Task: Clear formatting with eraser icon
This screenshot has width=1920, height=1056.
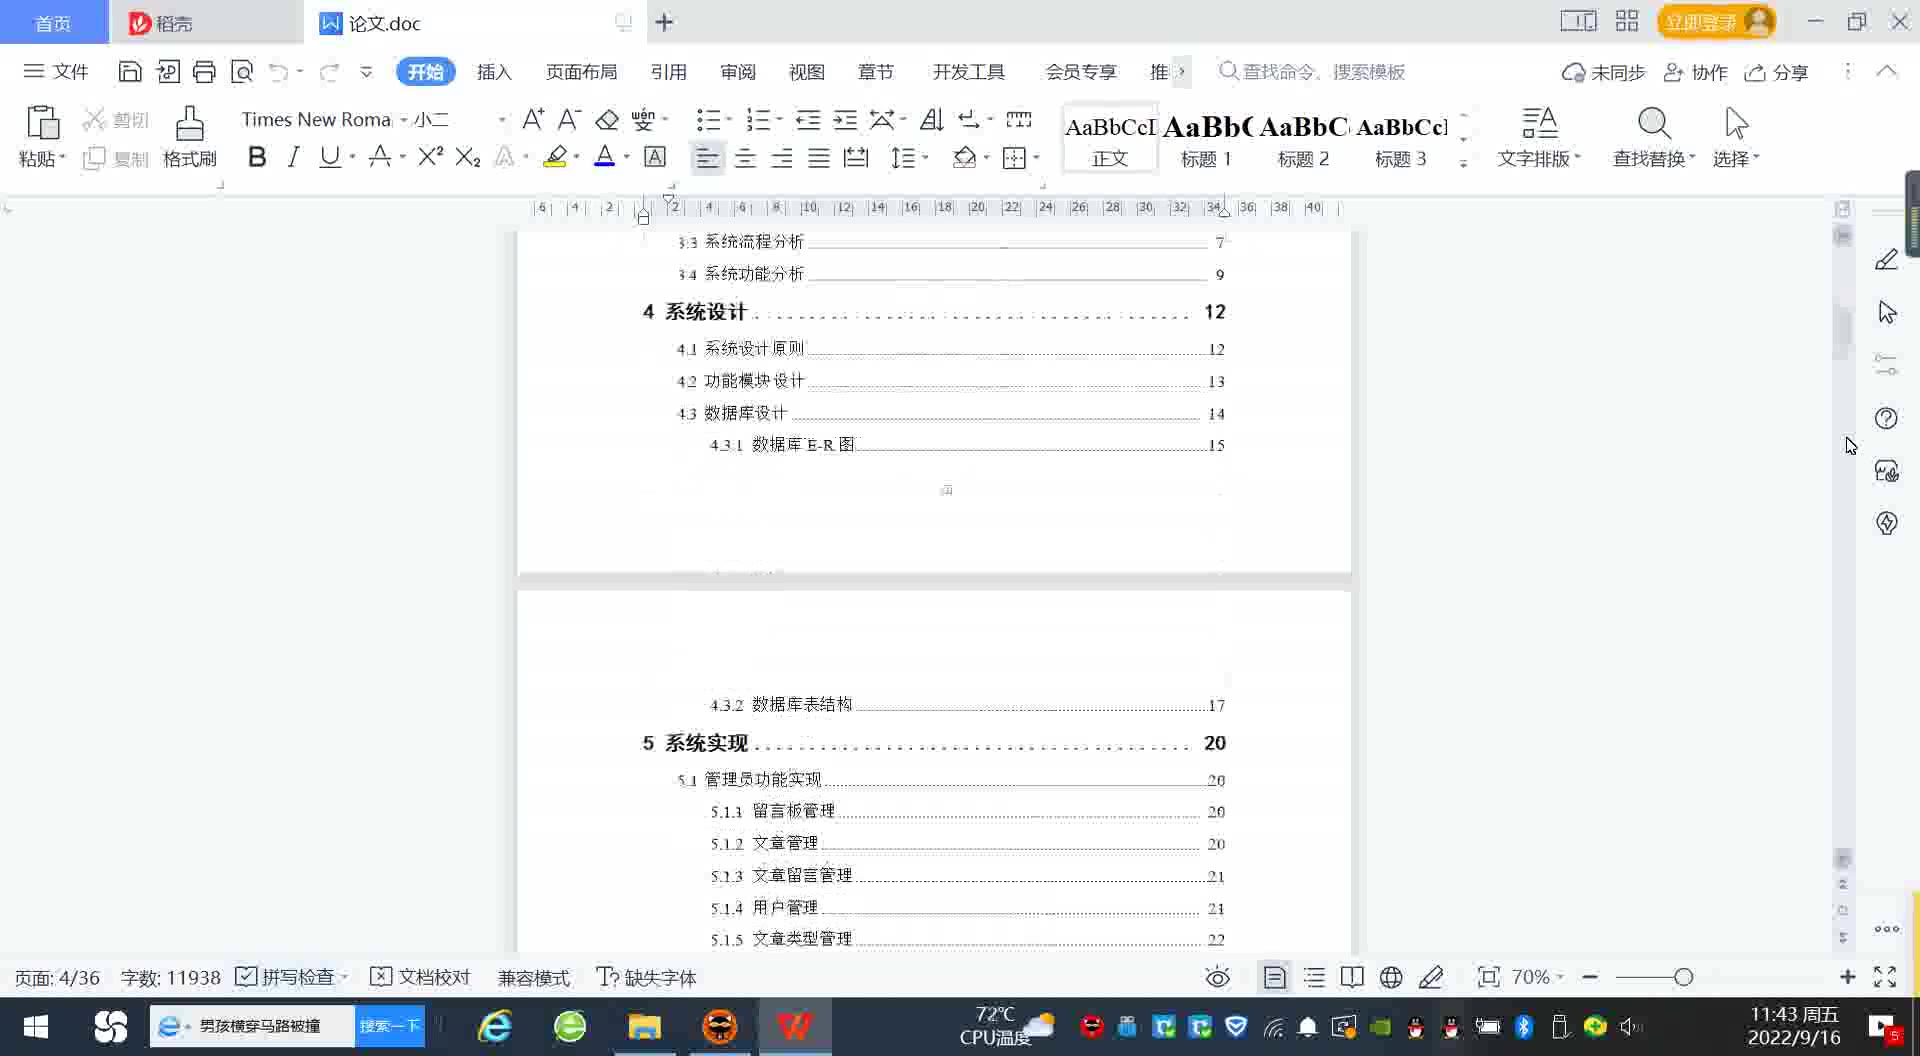Action: (607, 120)
